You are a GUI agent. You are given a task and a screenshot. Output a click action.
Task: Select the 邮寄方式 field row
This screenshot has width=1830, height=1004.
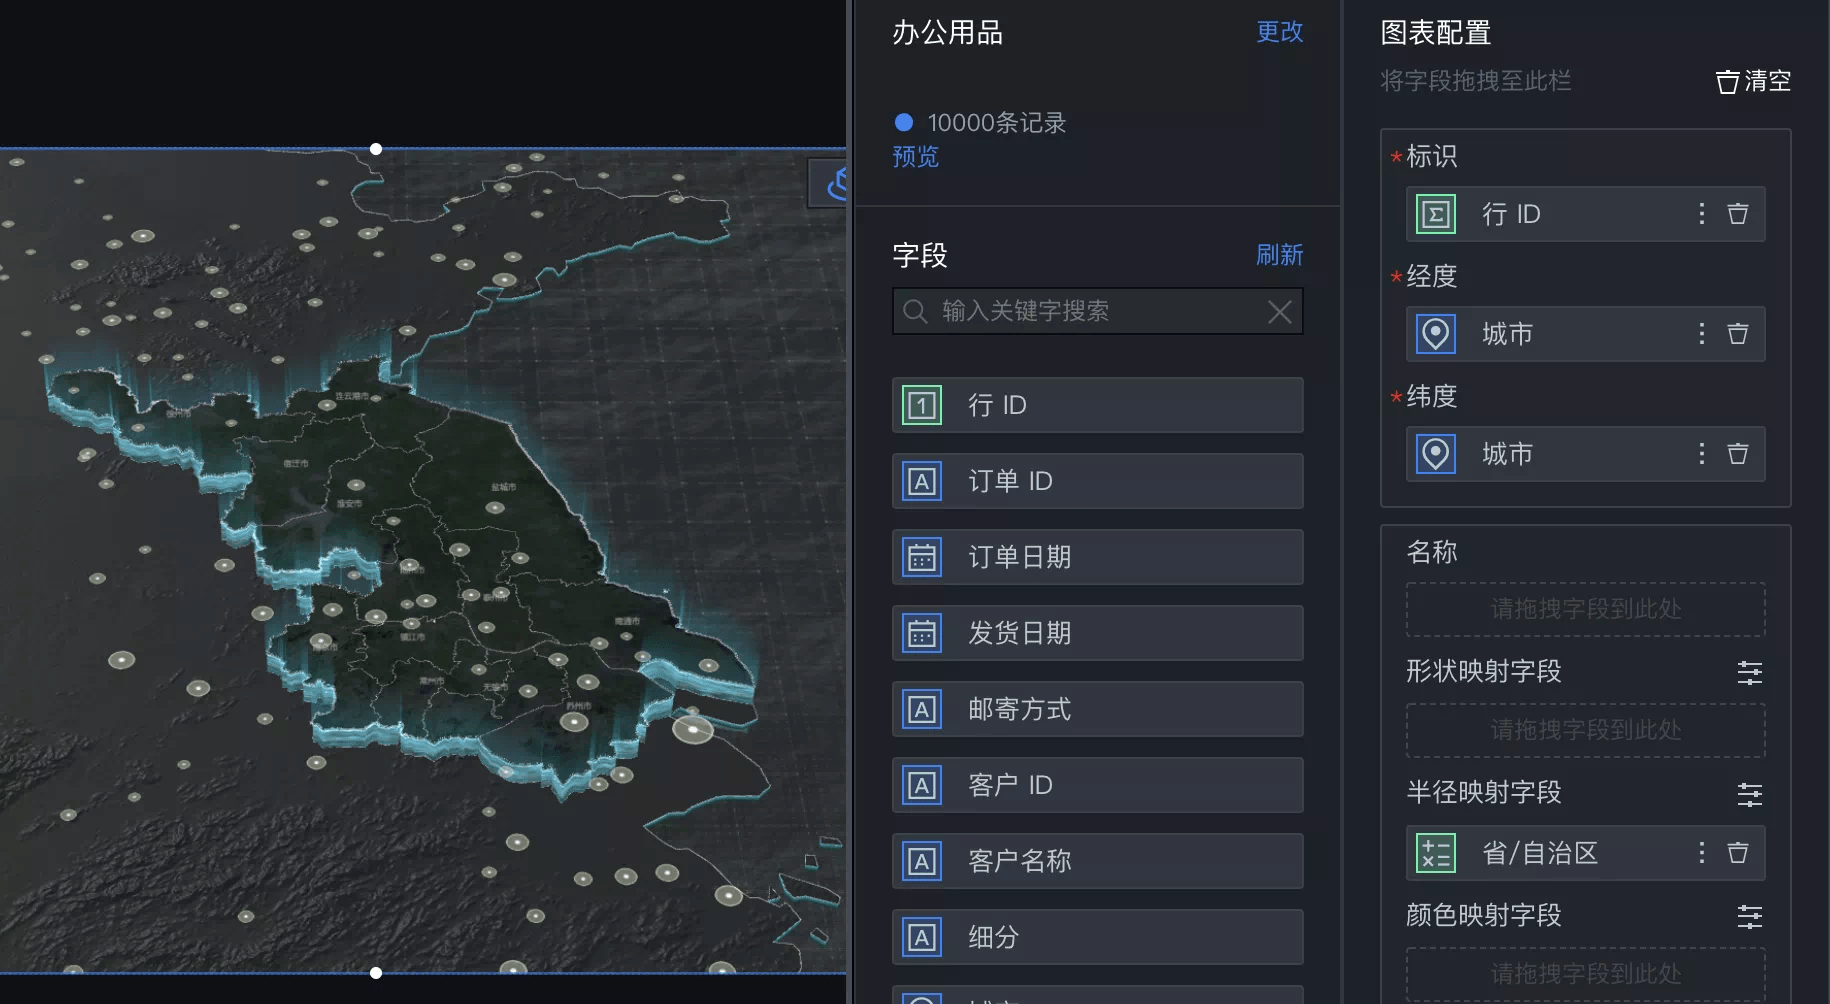(x=1097, y=709)
